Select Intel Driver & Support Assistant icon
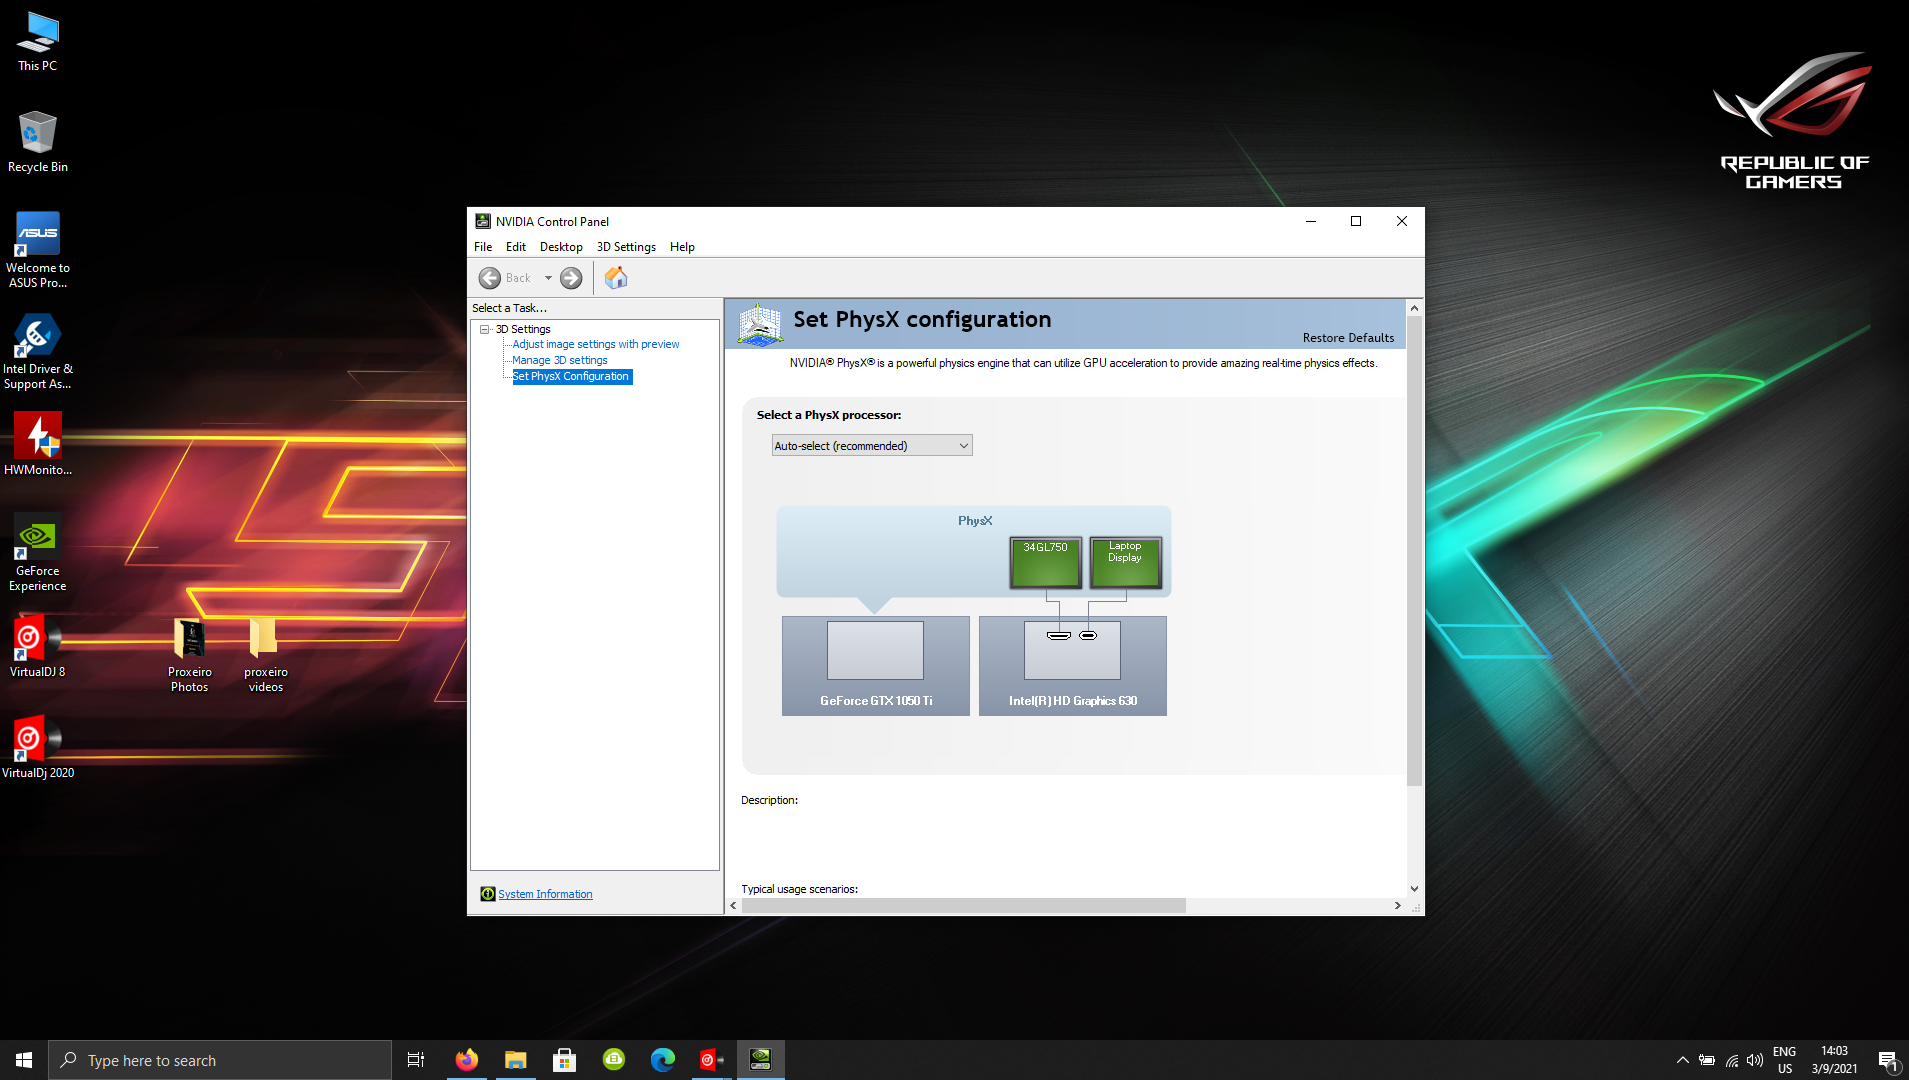This screenshot has height=1080, width=1909. pyautogui.click(x=38, y=351)
